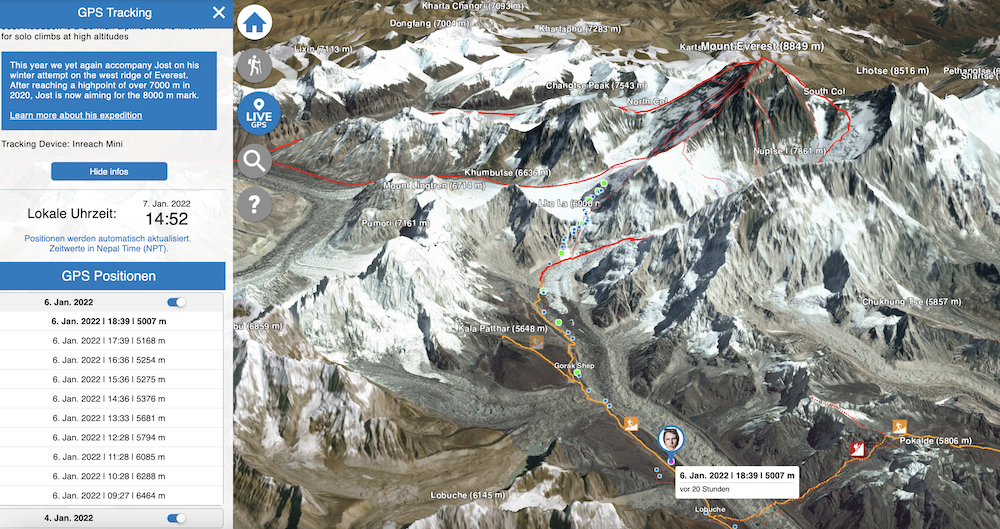Screen dimensions: 1000x529
Task: Select position entry 09:27 at 6464 m
Action: 112,496
